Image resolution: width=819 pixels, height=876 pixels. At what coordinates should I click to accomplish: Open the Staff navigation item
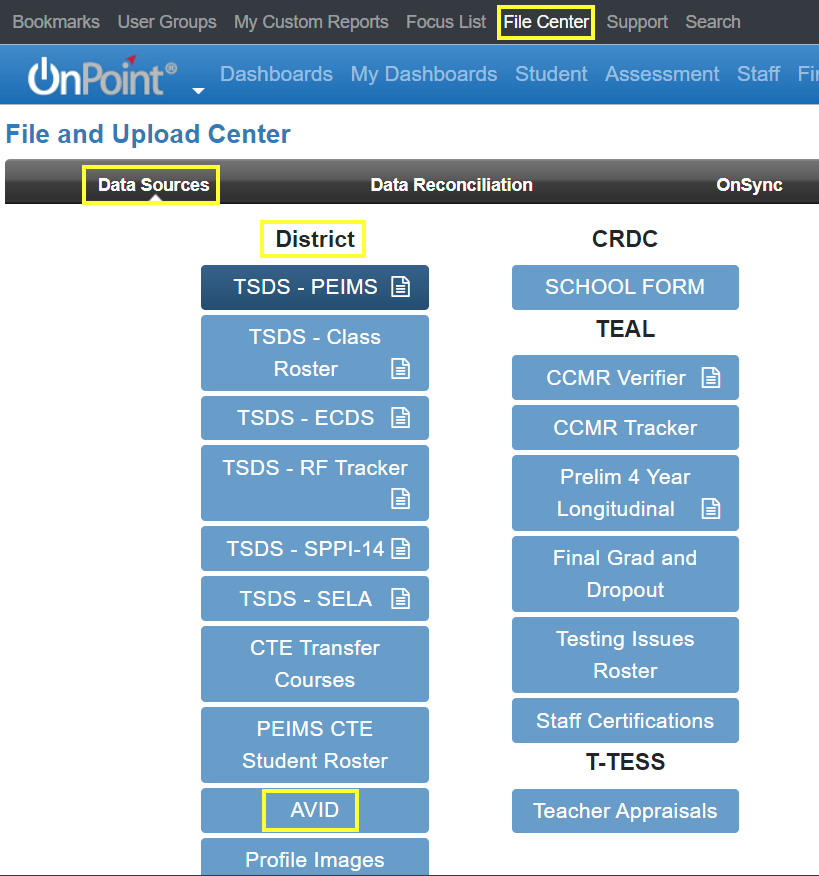[x=759, y=74]
